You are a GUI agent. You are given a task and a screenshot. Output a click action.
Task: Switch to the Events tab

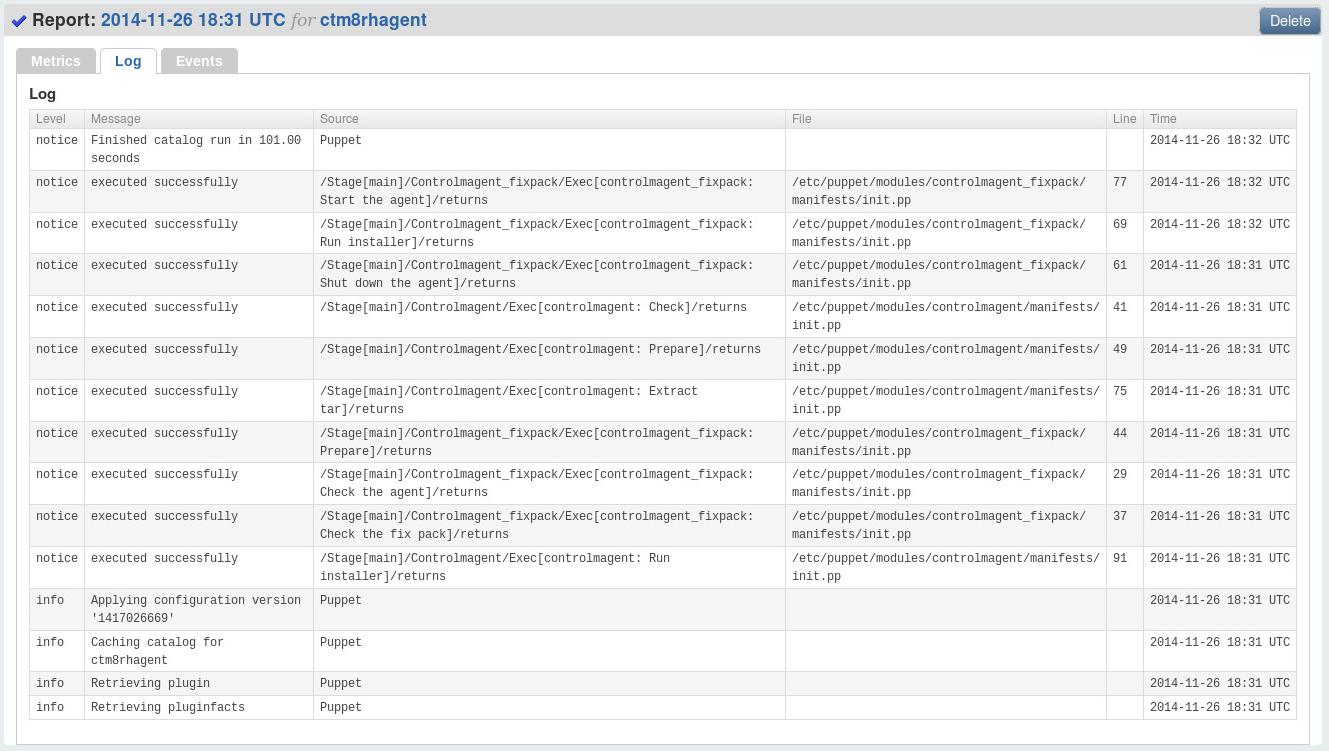tap(198, 60)
